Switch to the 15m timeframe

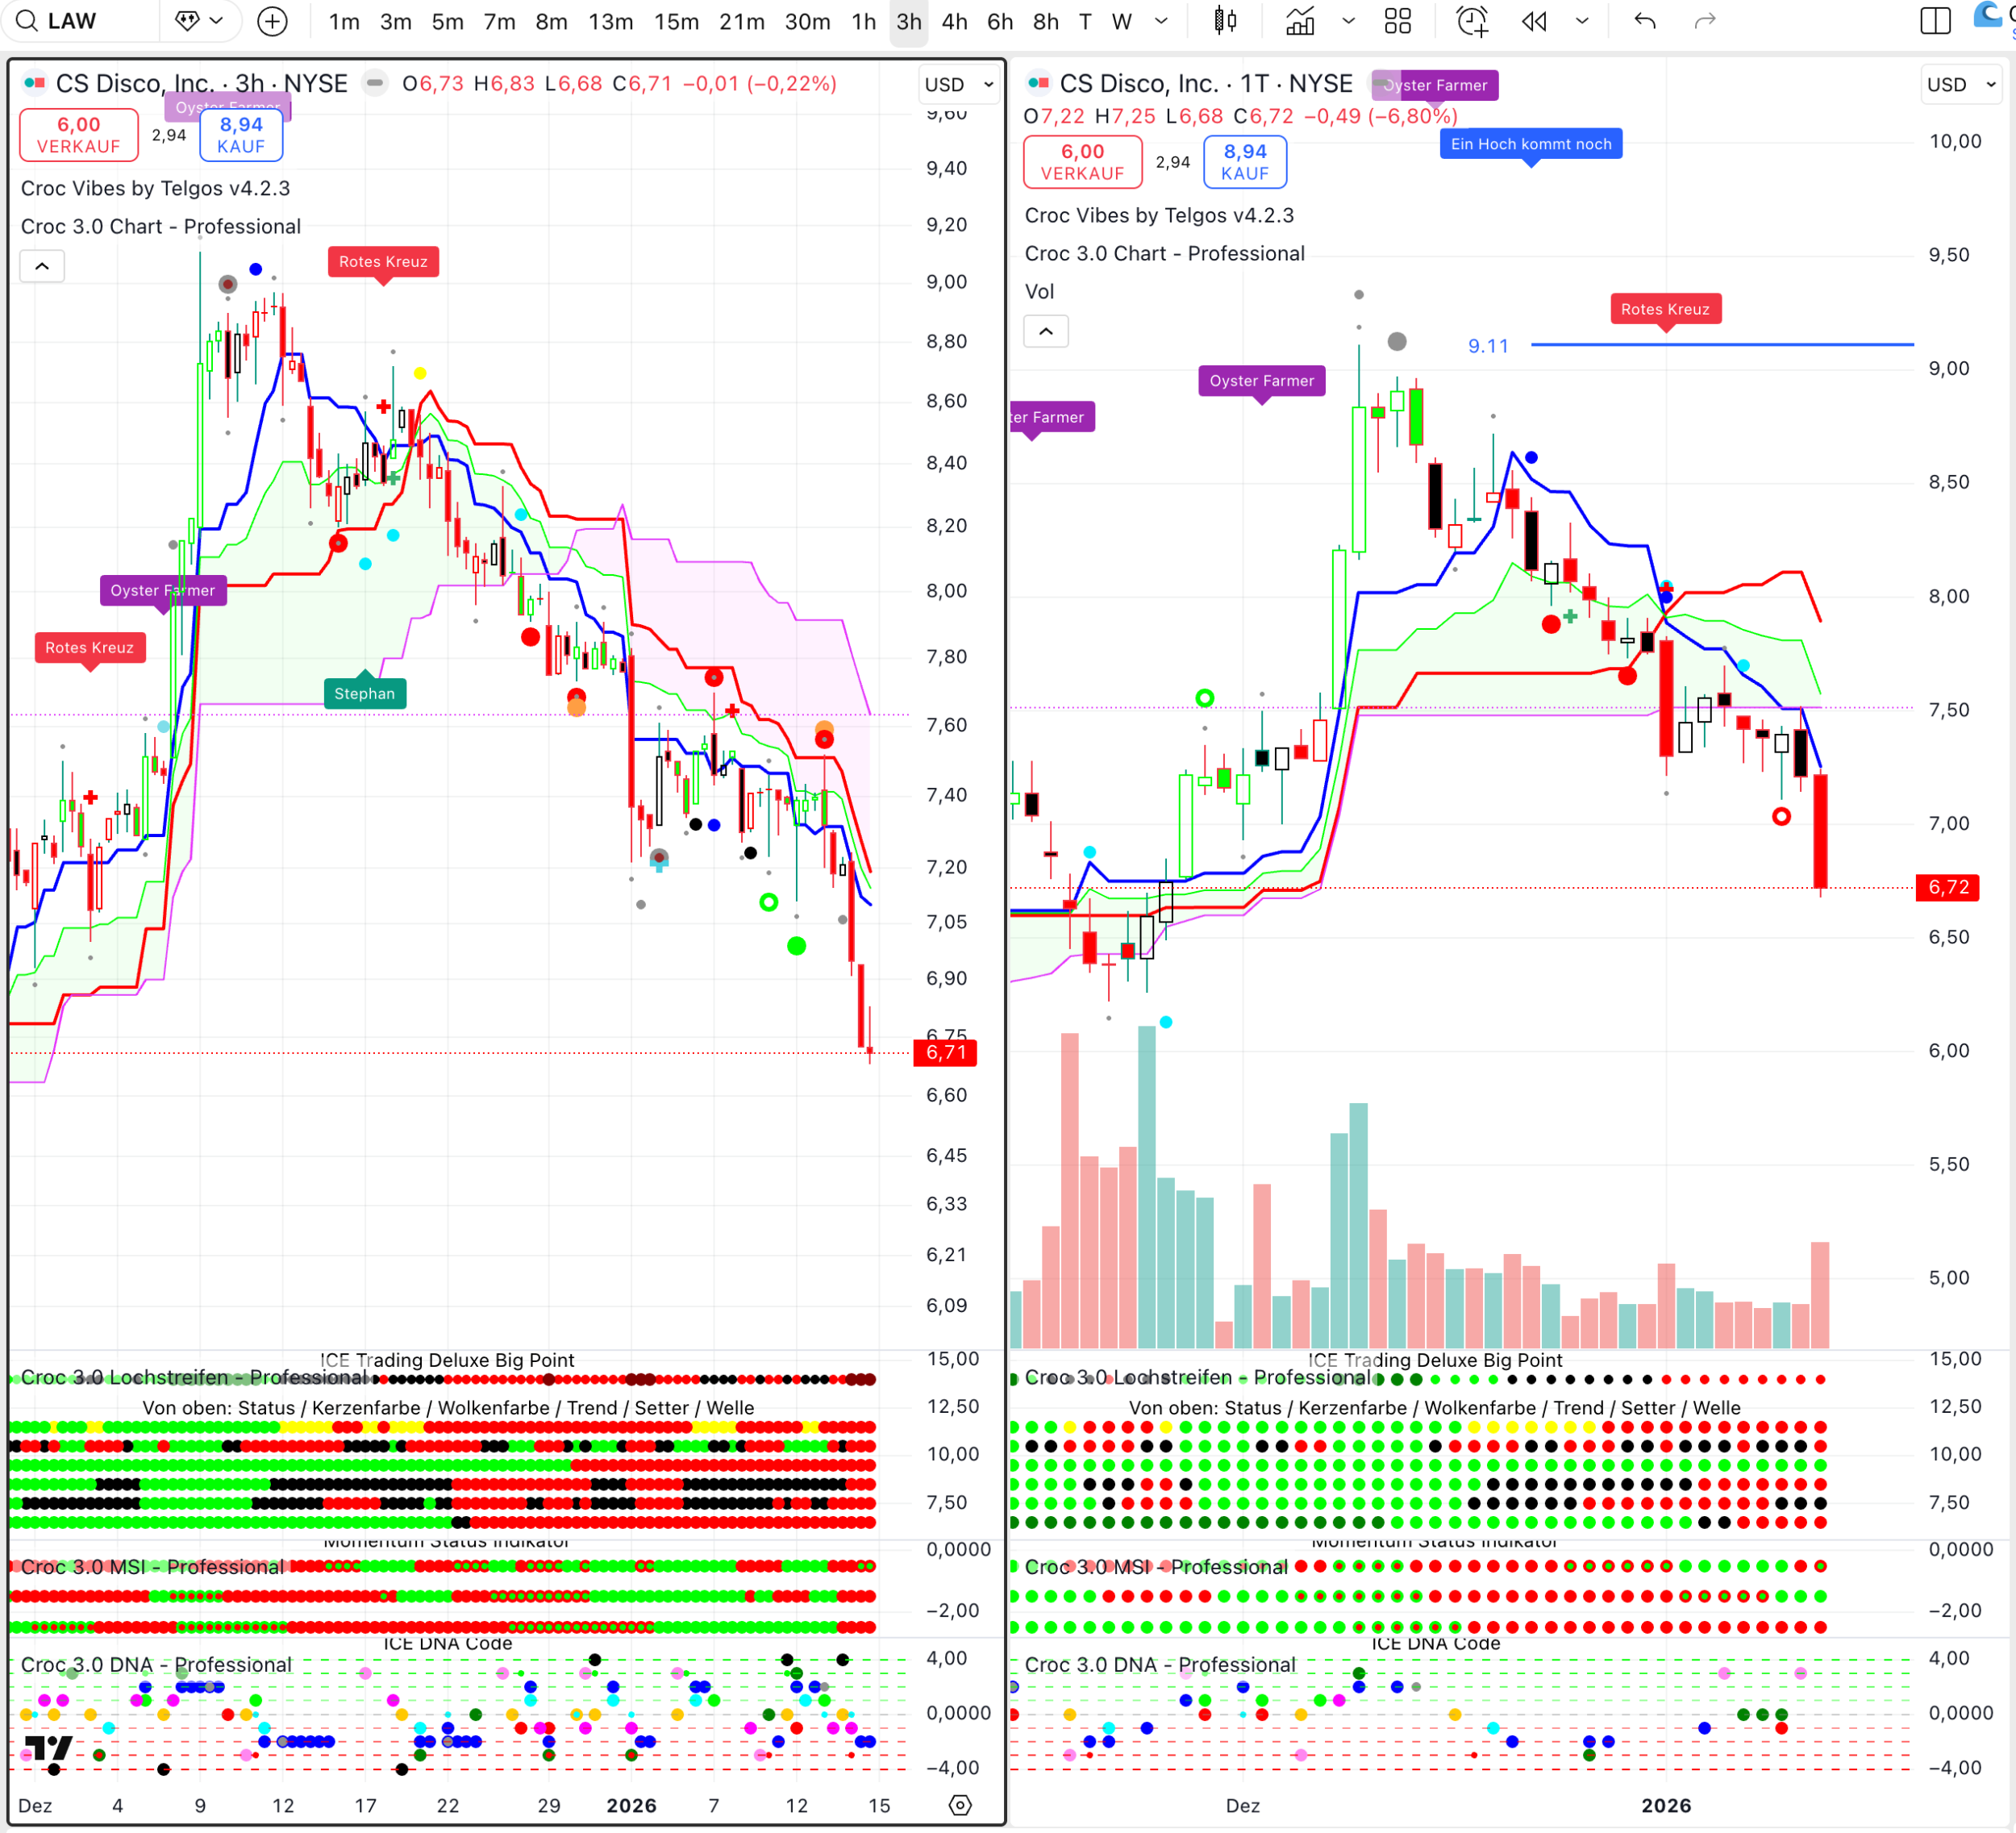click(676, 21)
